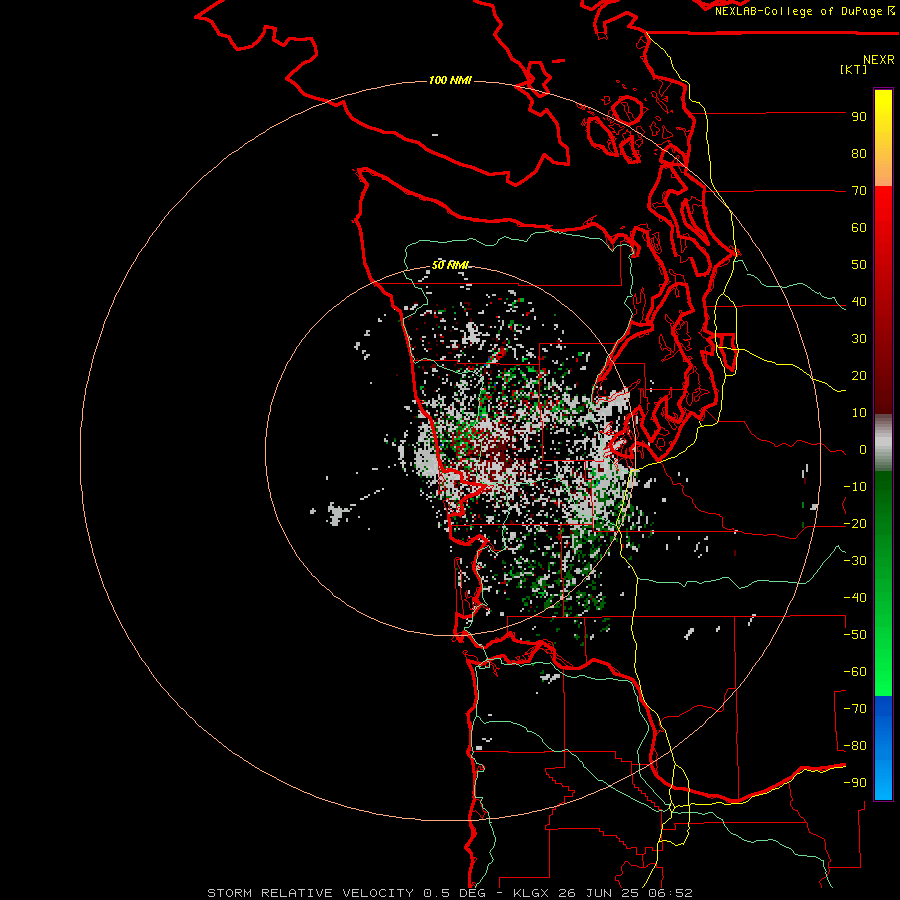Click the light blue segment of the color bar
Image resolution: width=900 pixels, height=900 pixels.
883,775
